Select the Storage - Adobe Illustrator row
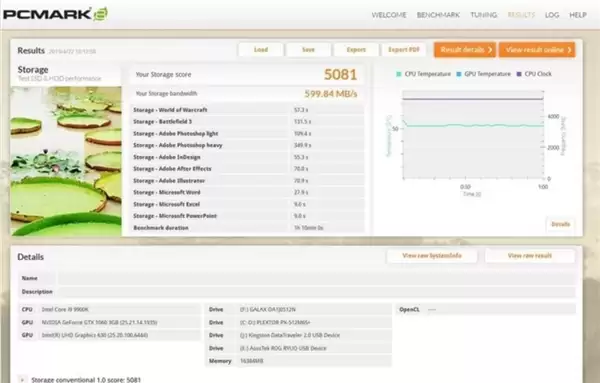600x383 pixels. coord(247,181)
